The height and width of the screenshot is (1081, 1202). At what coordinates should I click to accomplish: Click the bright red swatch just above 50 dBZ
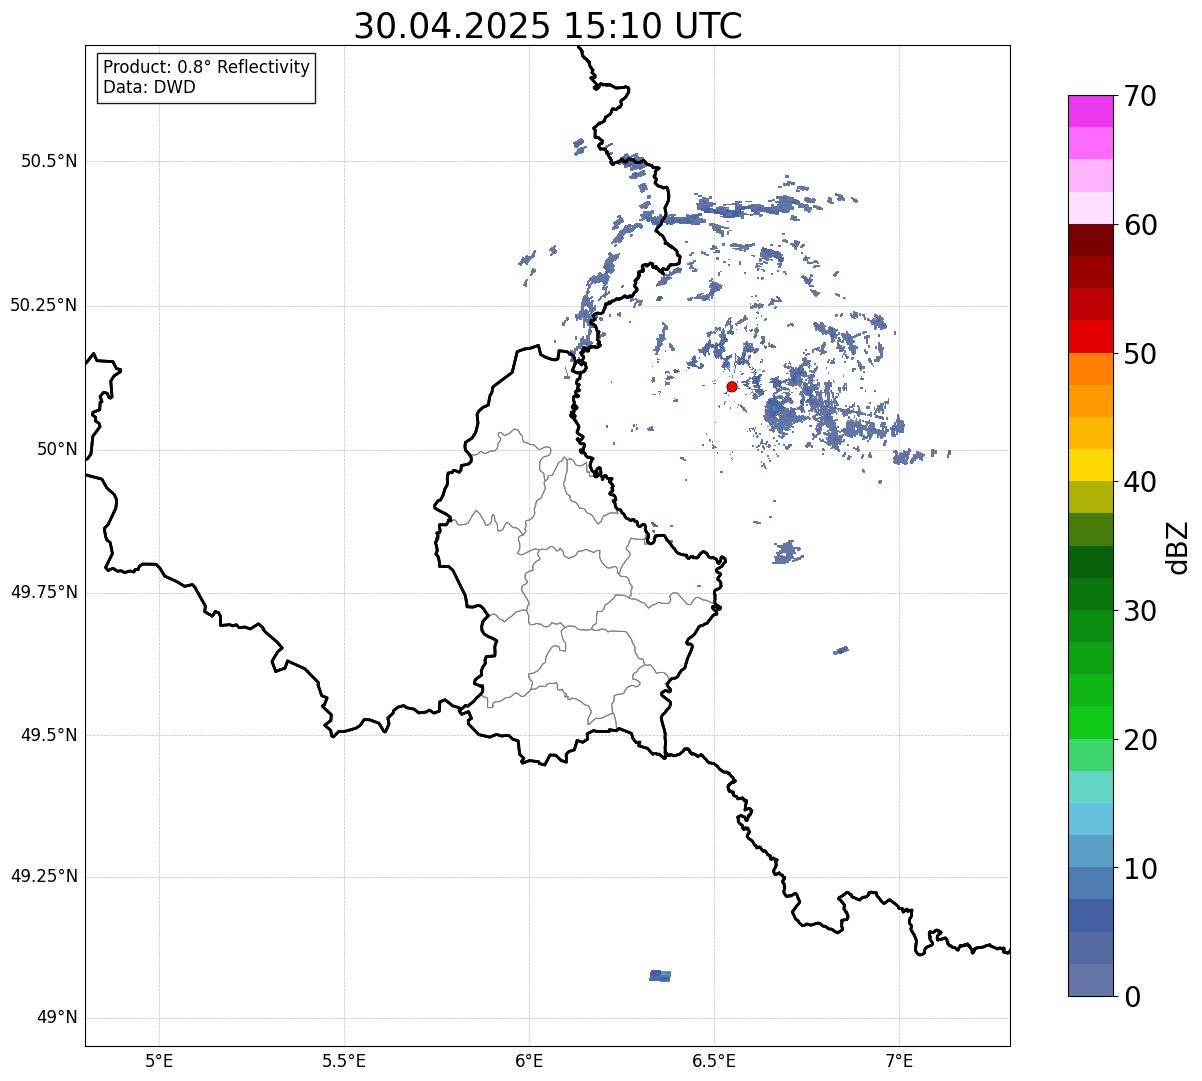coord(1090,337)
